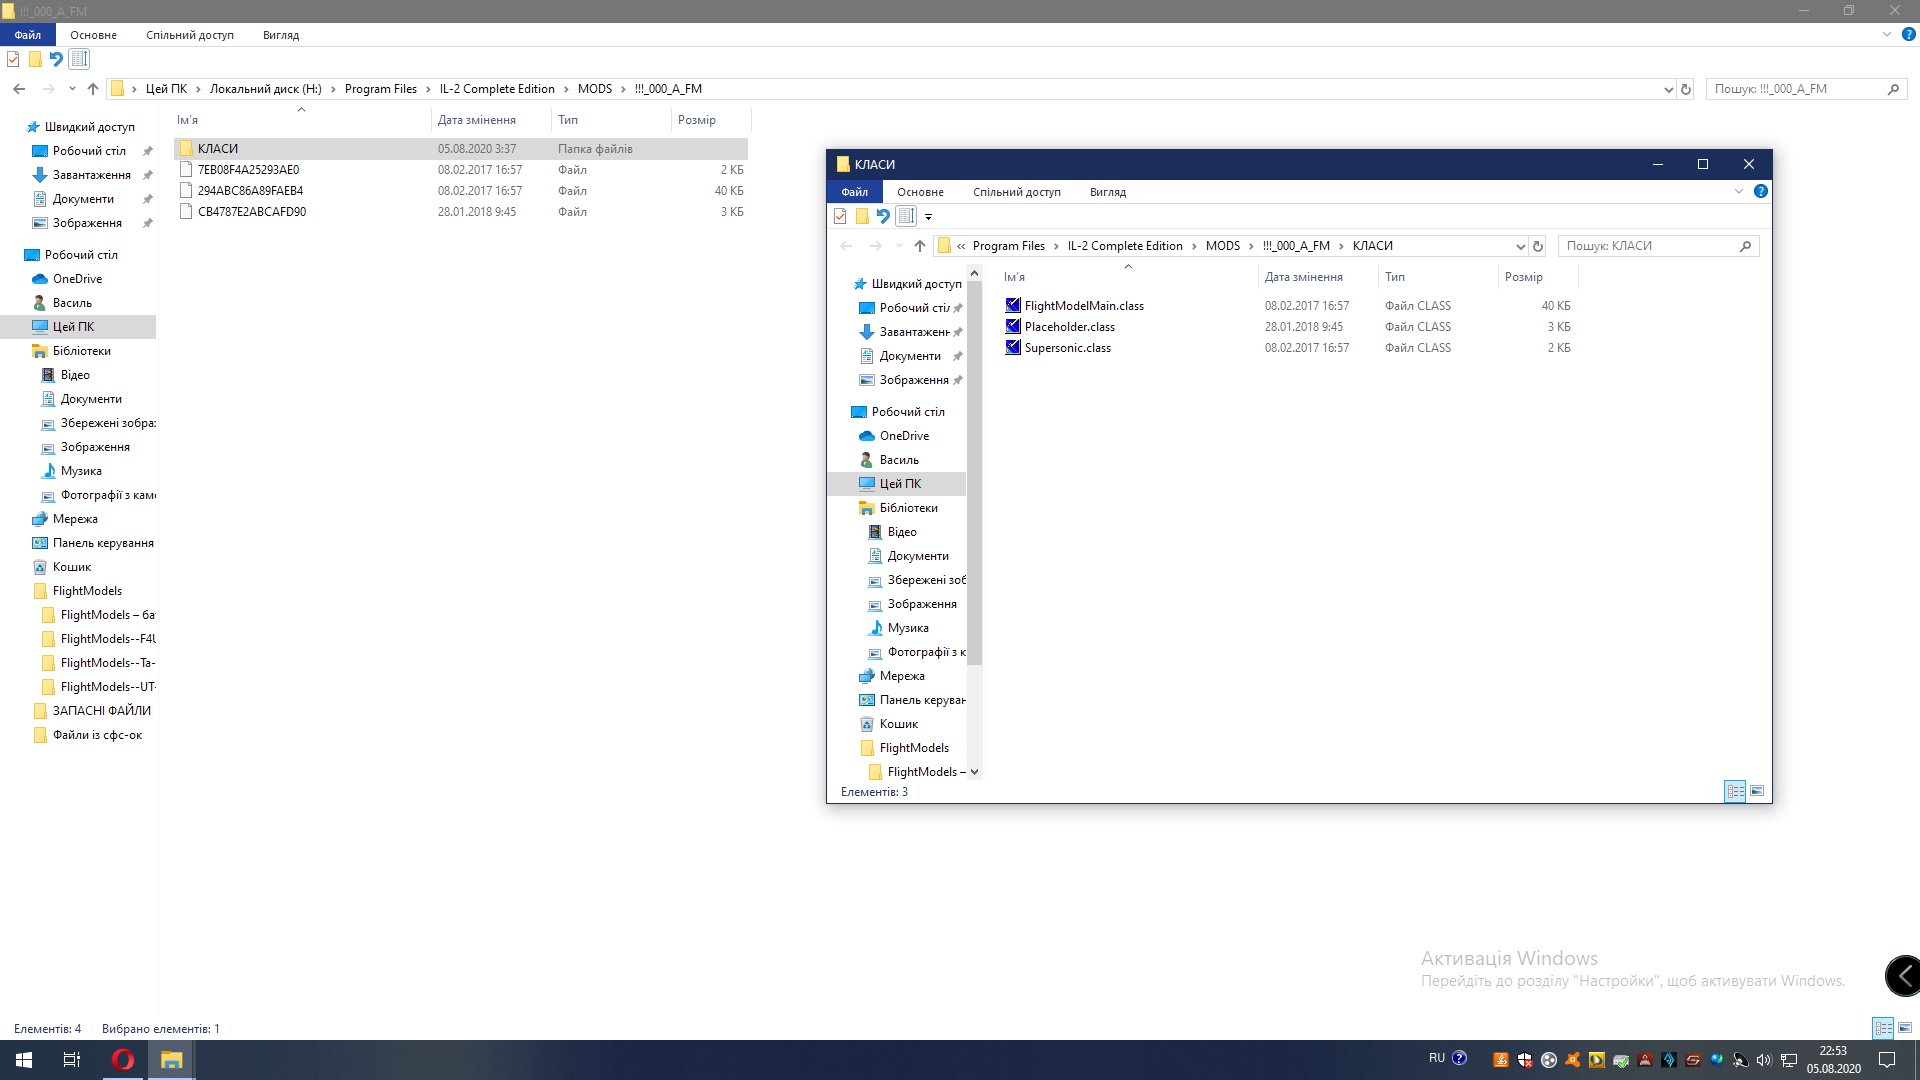Screen dimensions: 1920x1080
Task: Click Task View button on taskbar
Action: click(x=72, y=1060)
